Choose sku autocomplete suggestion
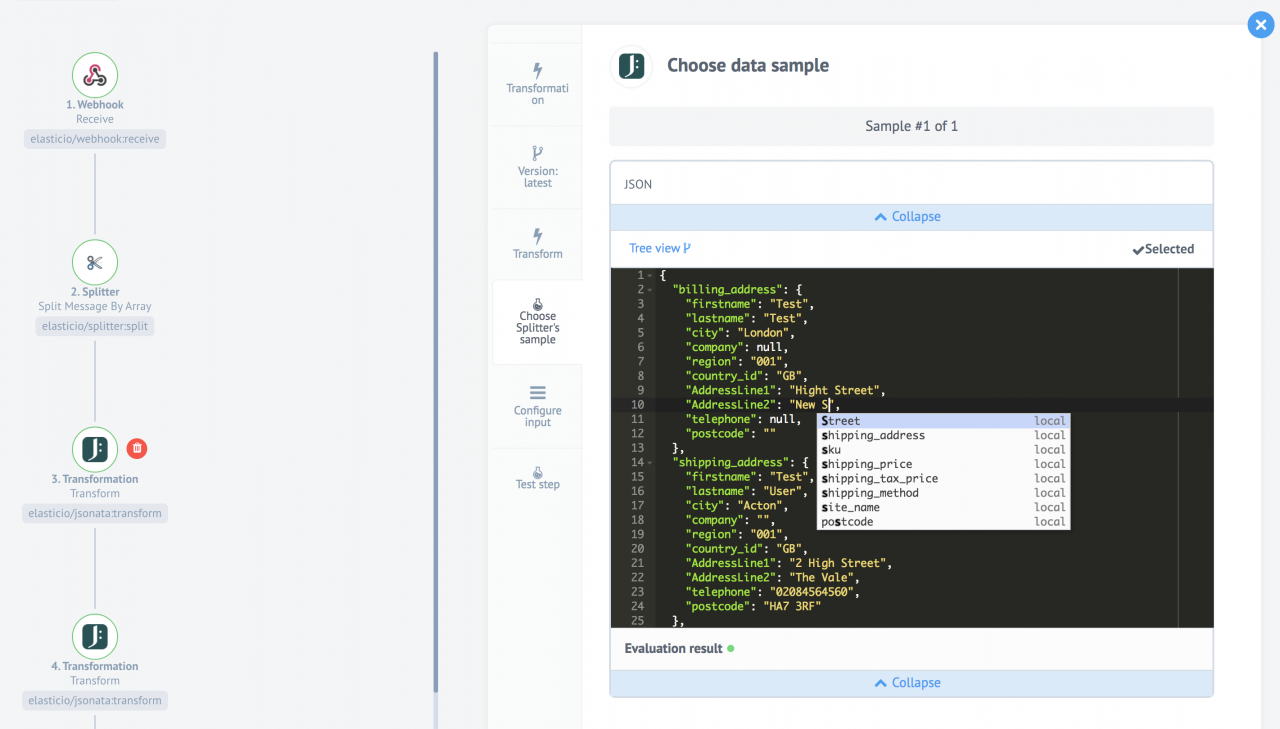This screenshot has height=729, width=1280. click(943, 450)
